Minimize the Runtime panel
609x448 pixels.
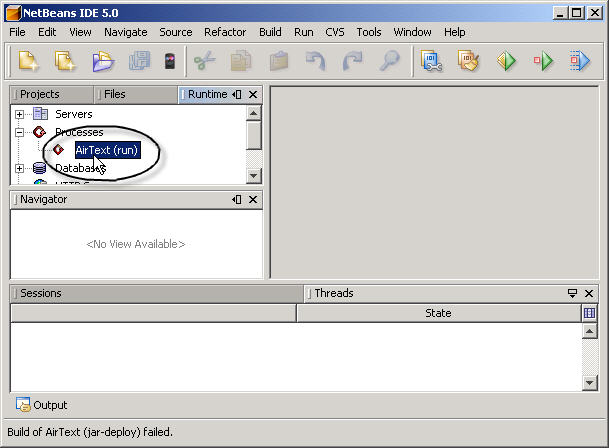(237, 94)
